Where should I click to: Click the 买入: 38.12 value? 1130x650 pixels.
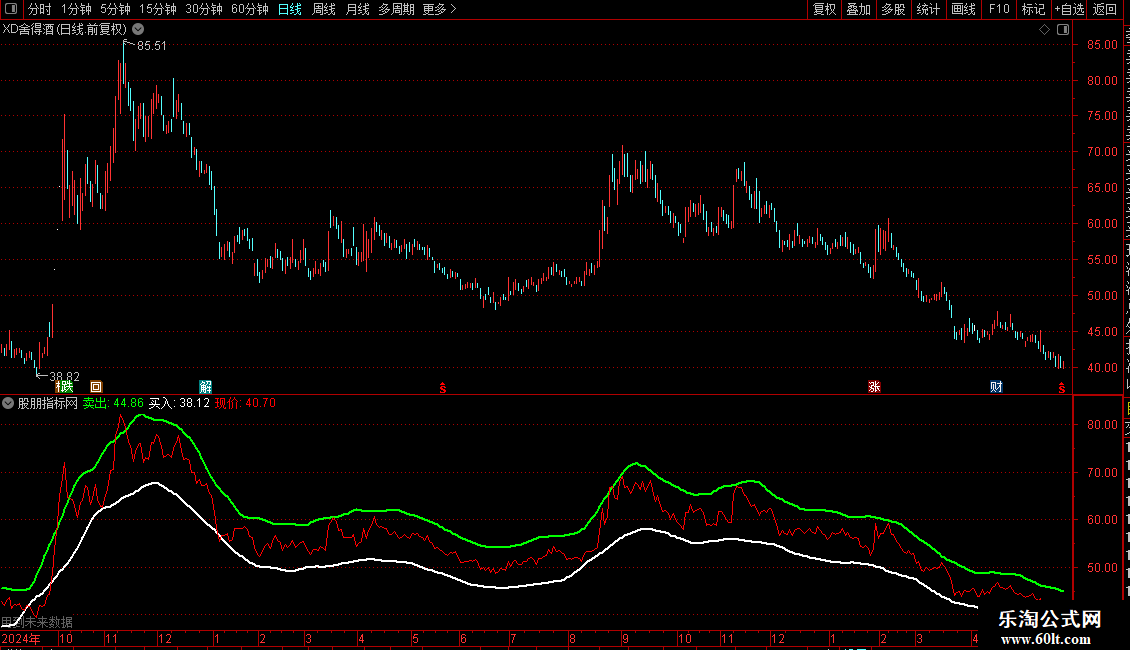click(179, 403)
